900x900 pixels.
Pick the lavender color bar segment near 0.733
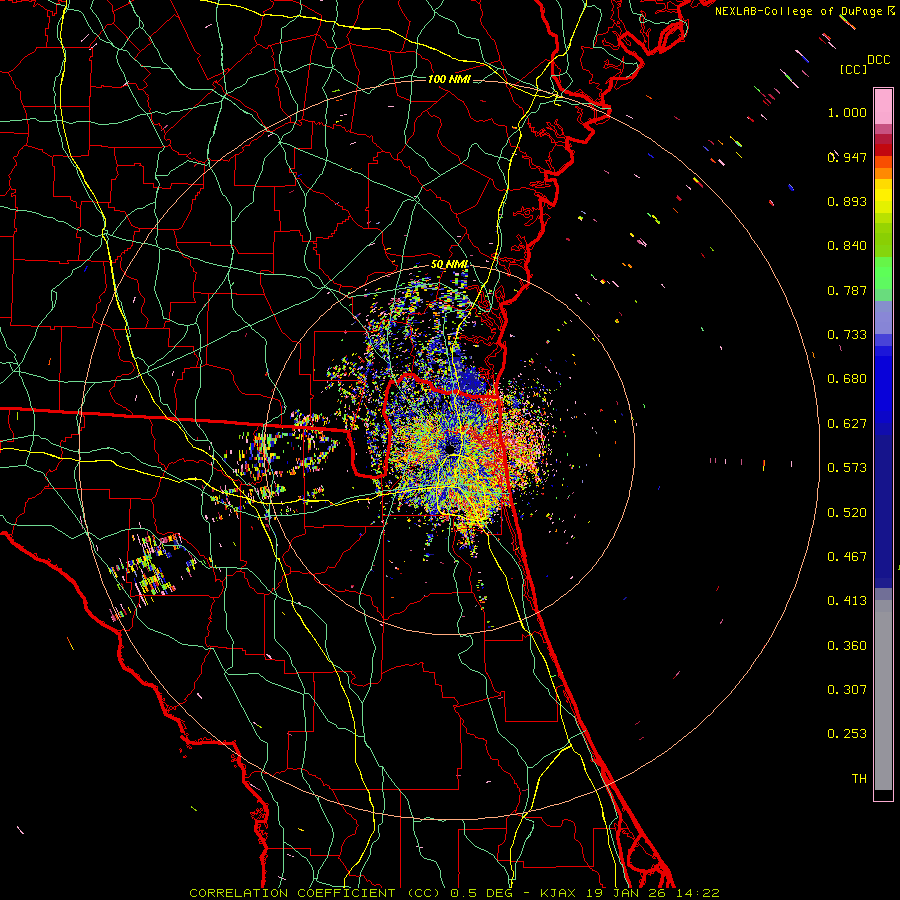pos(883,317)
